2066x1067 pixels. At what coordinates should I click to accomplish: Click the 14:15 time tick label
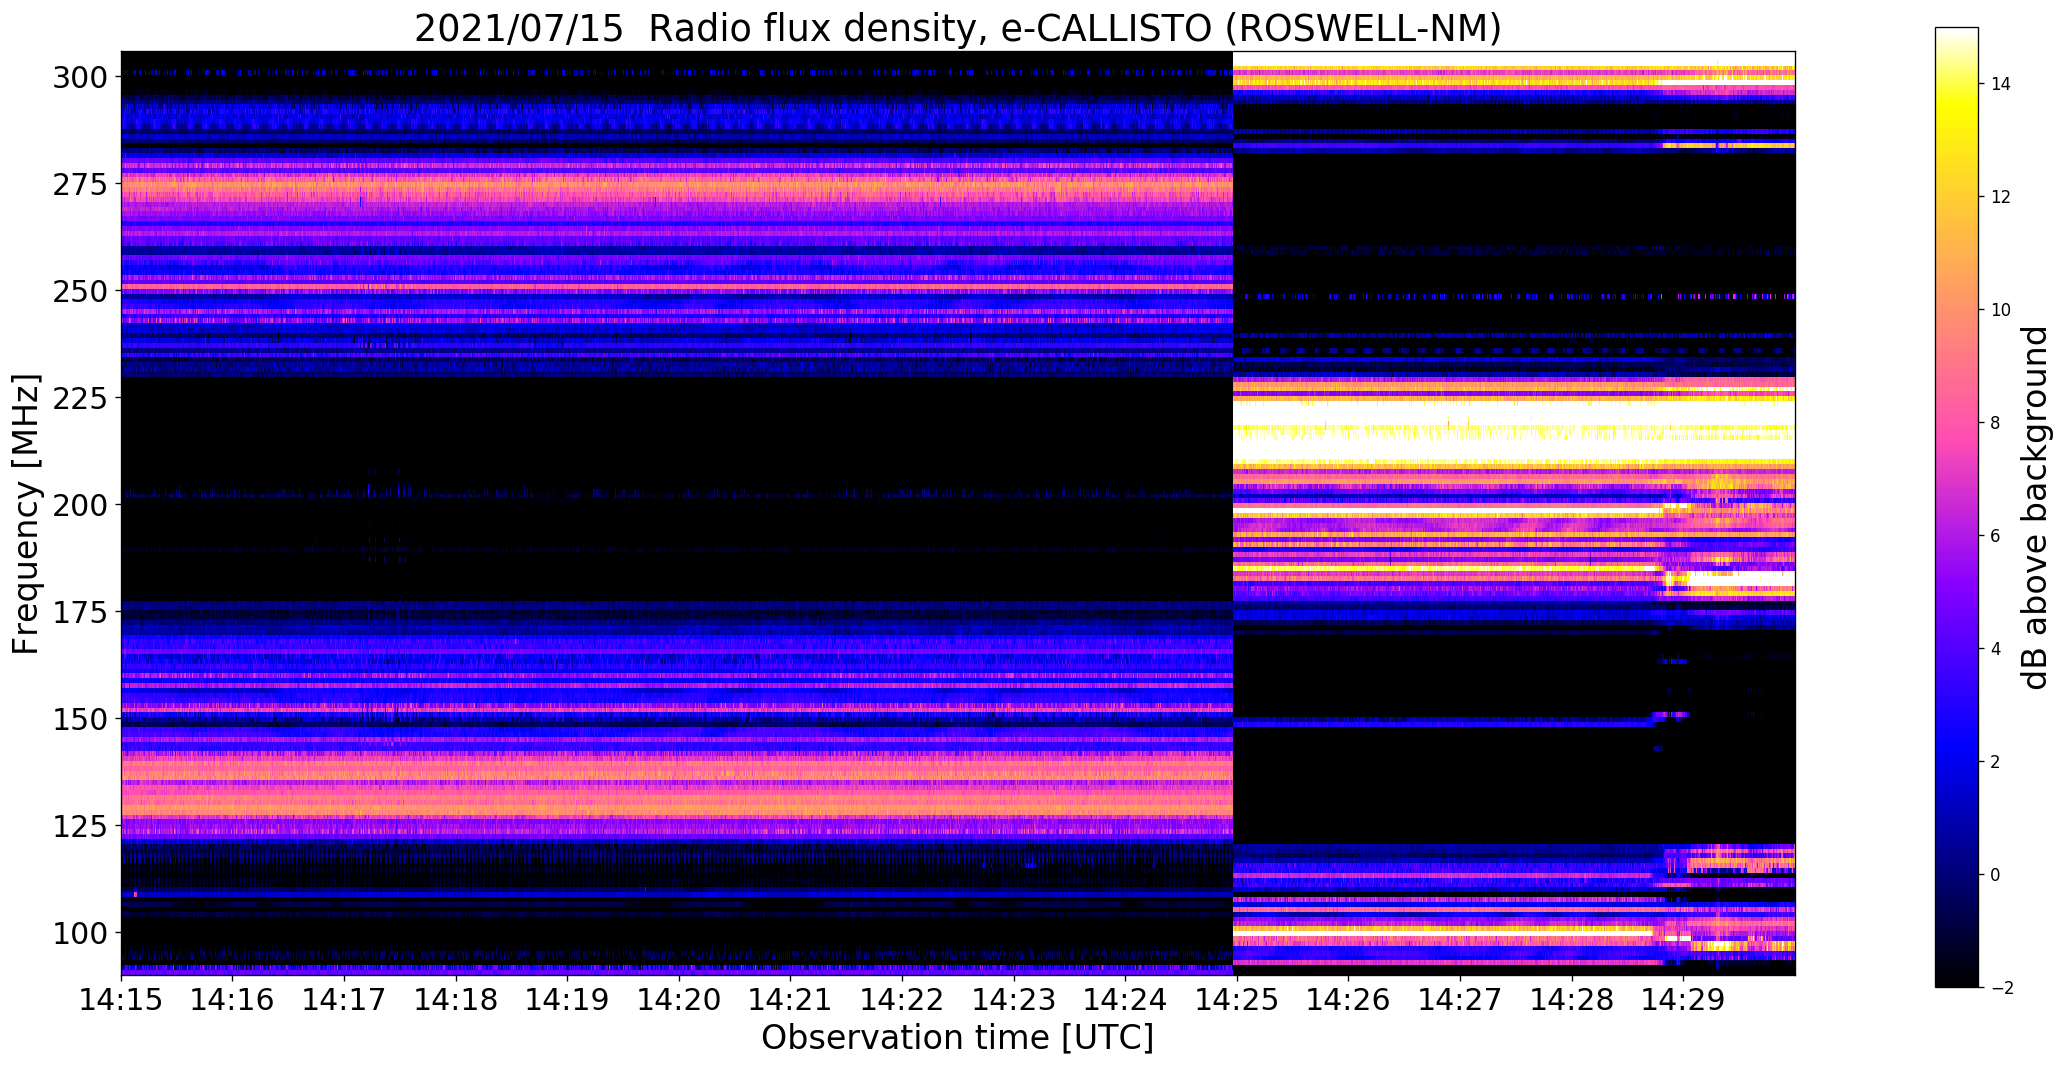coord(121,999)
